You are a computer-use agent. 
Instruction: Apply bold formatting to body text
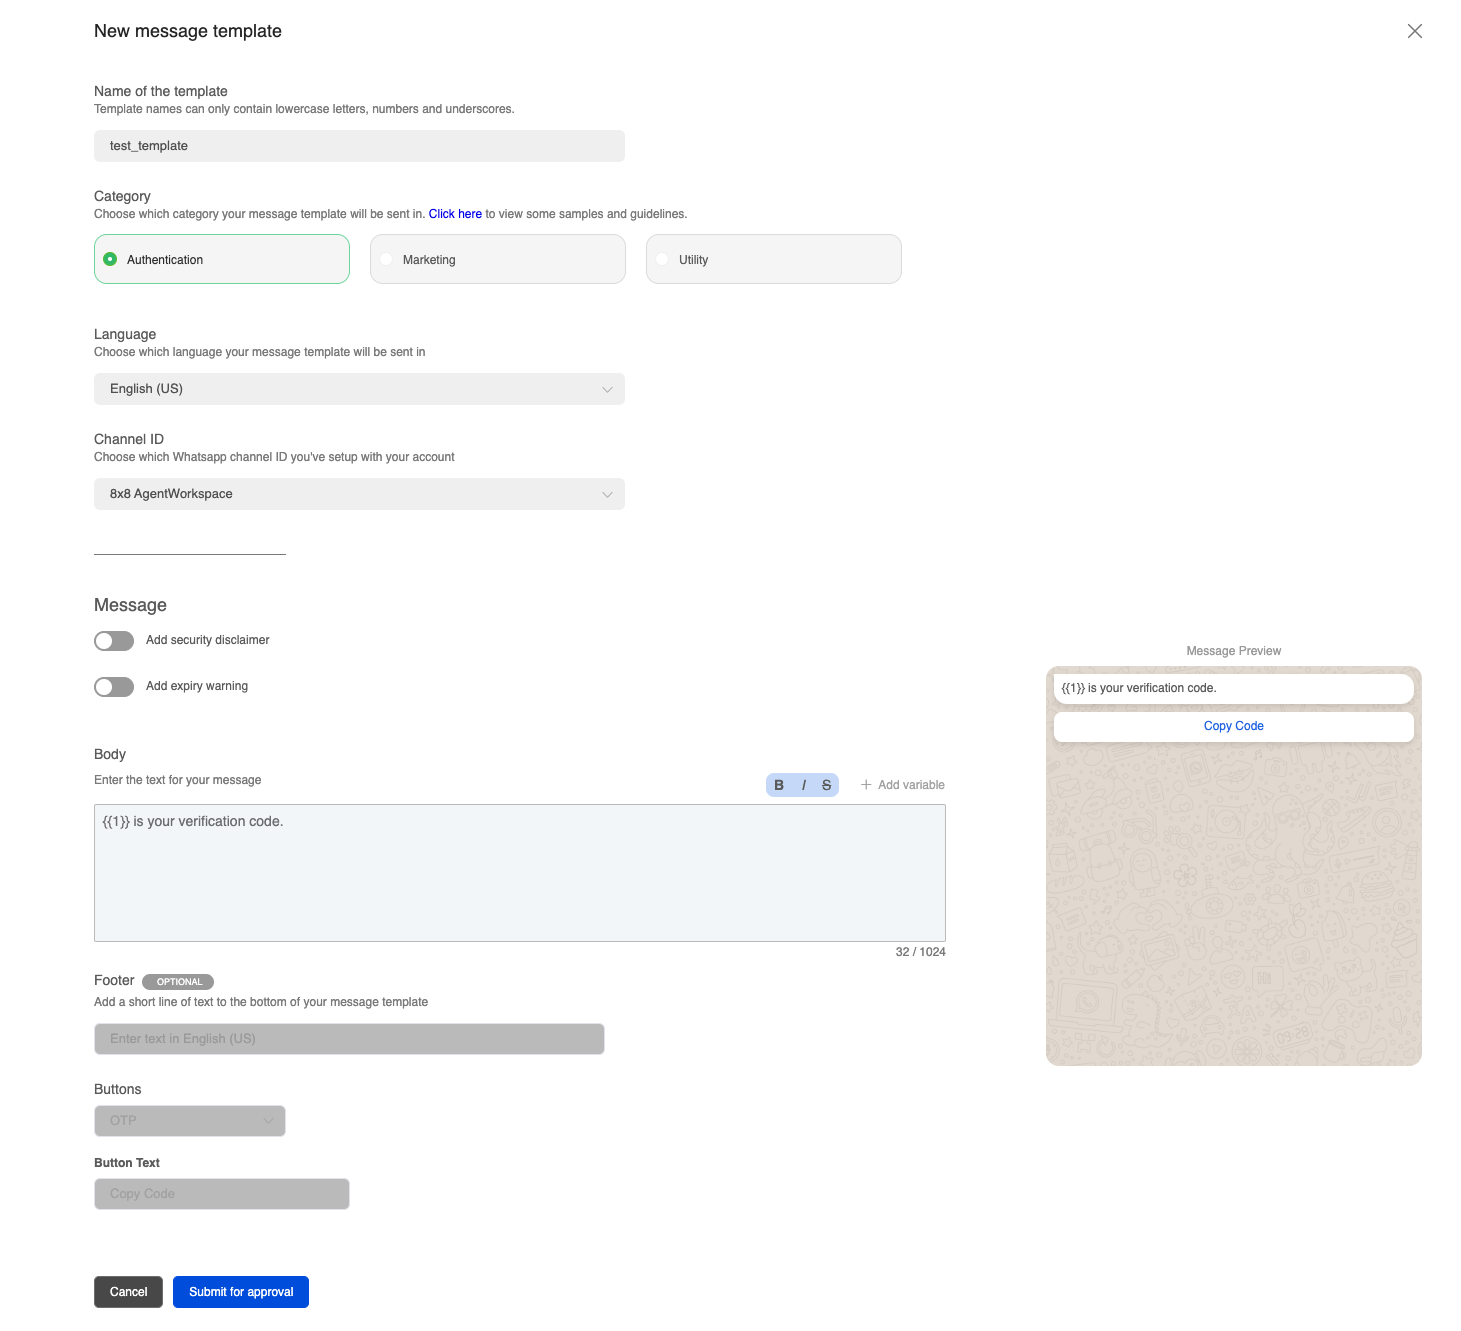click(779, 785)
